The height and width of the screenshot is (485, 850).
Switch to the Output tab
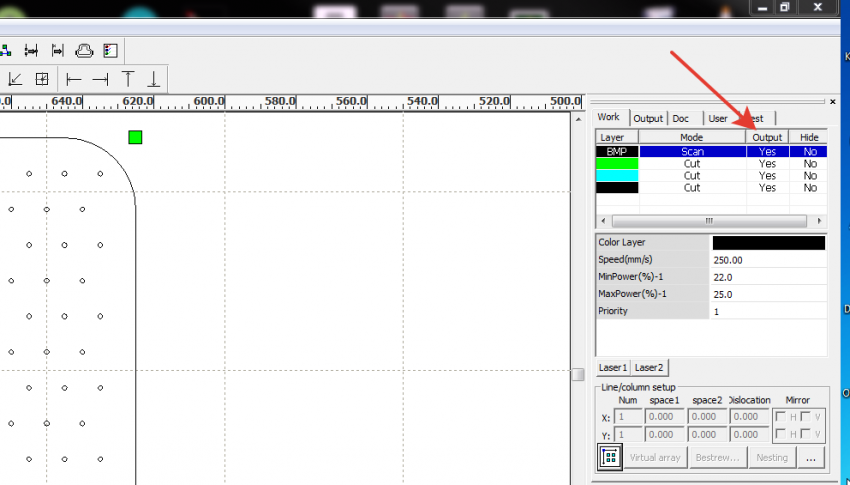(648, 118)
